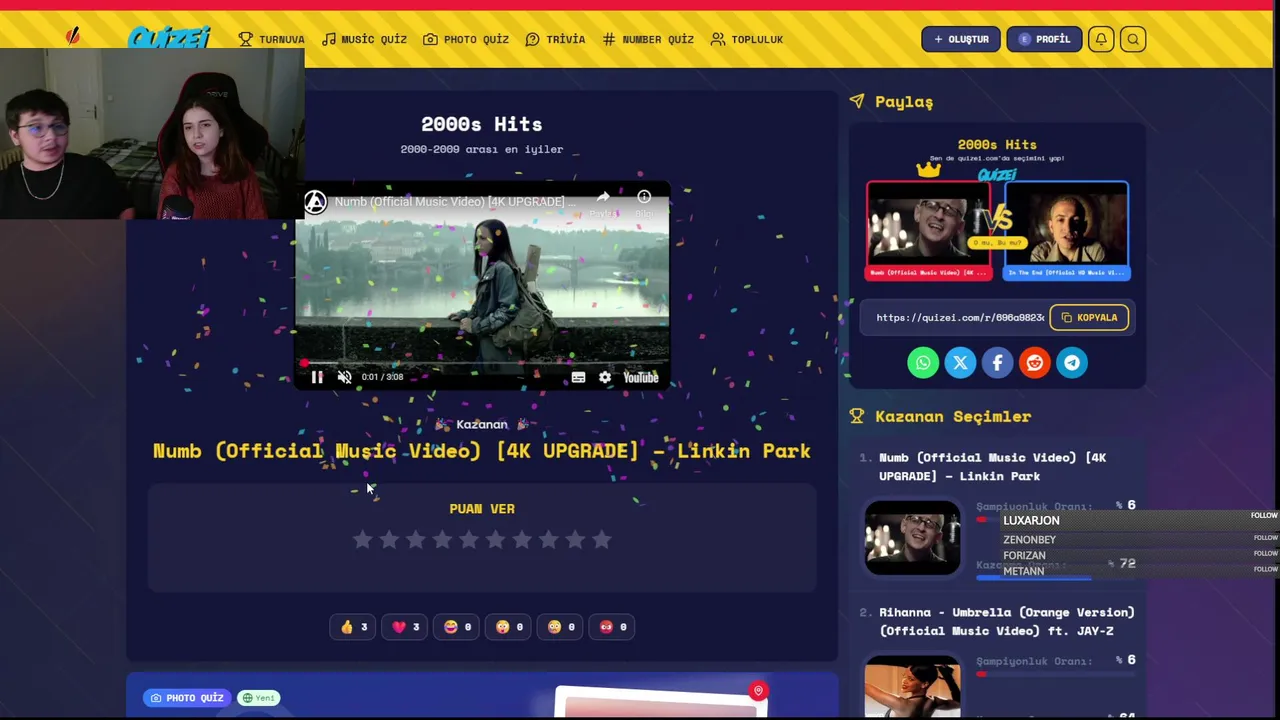
Task: Open the Photo Quiz banner tag
Action: tap(187, 698)
